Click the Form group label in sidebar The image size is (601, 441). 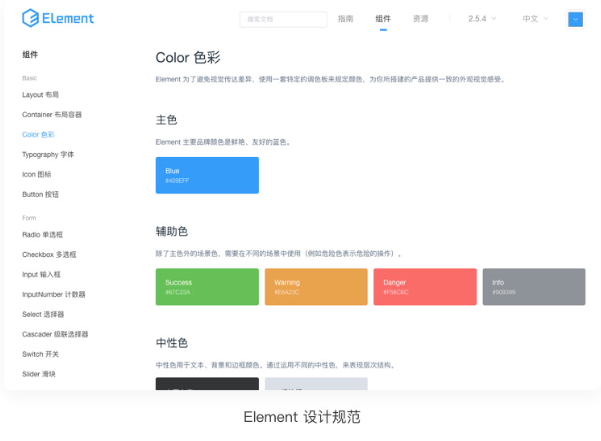[x=29, y=218]
